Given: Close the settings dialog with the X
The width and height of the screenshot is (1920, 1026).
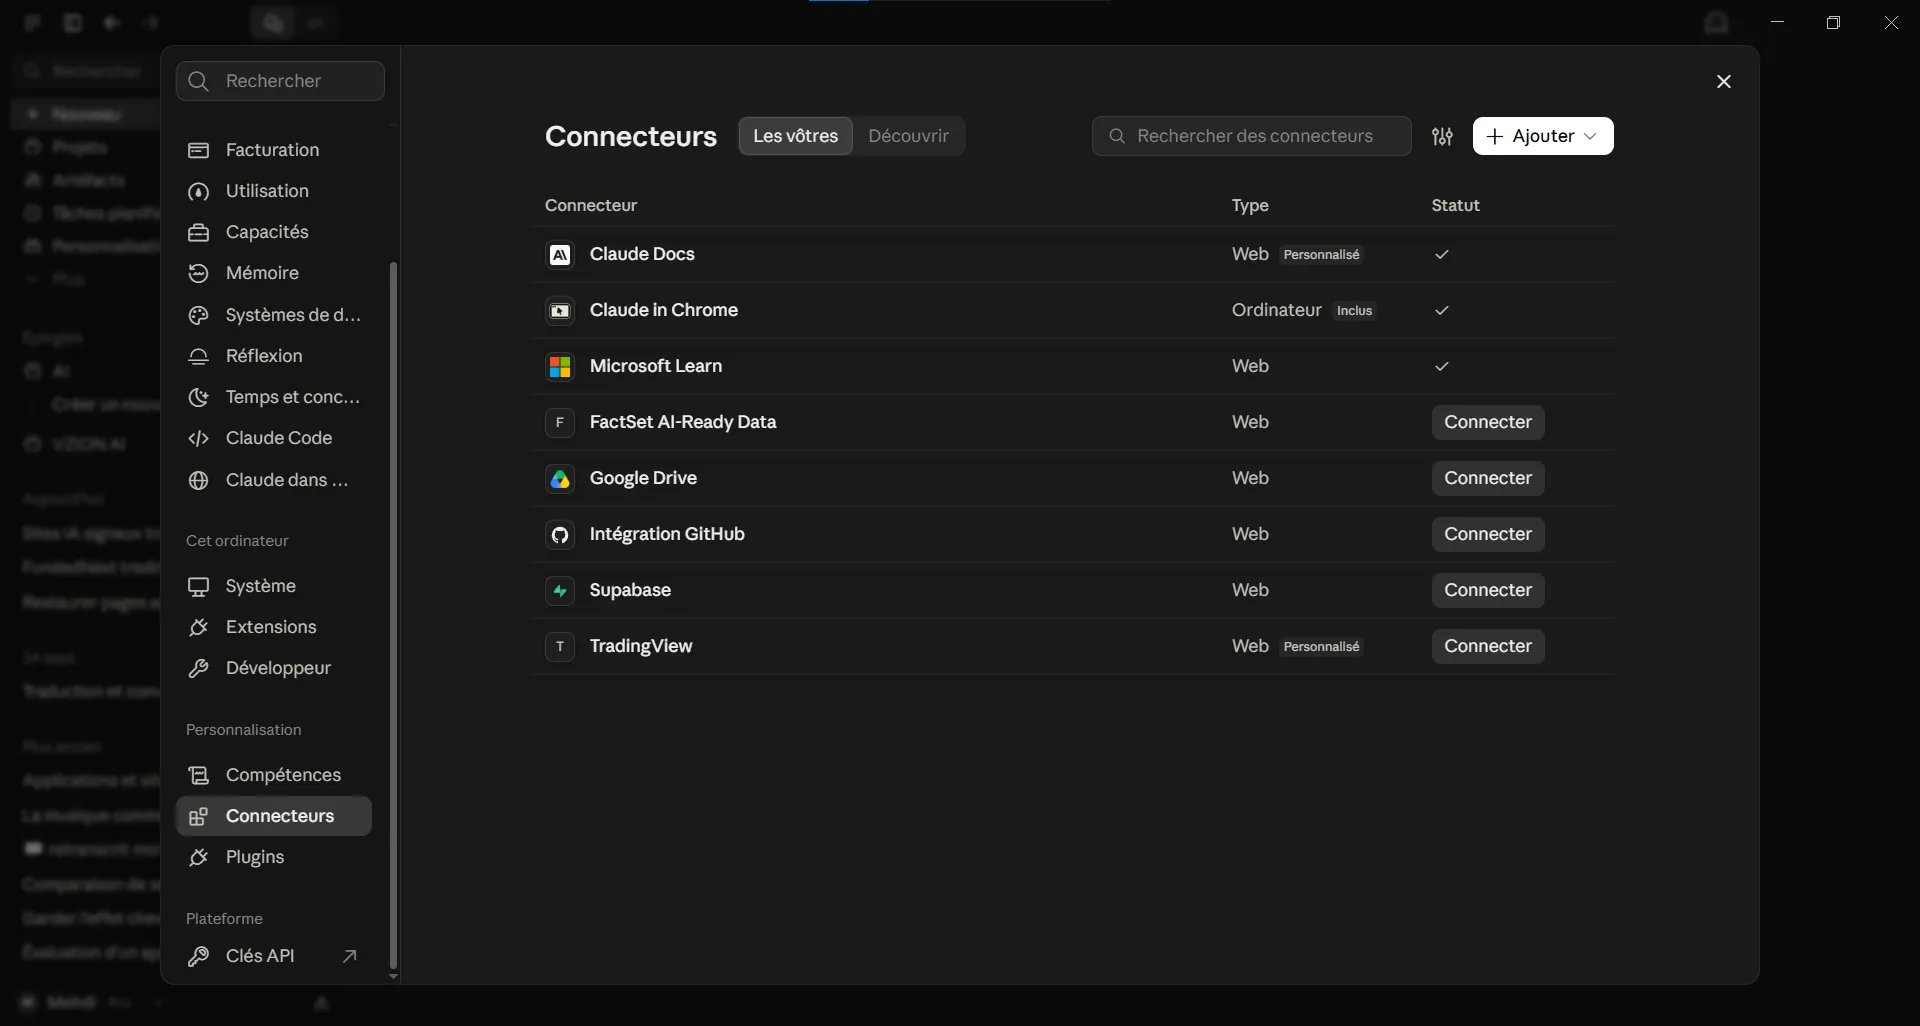Looking at the screenshot, I should (x=1723, y=82).
